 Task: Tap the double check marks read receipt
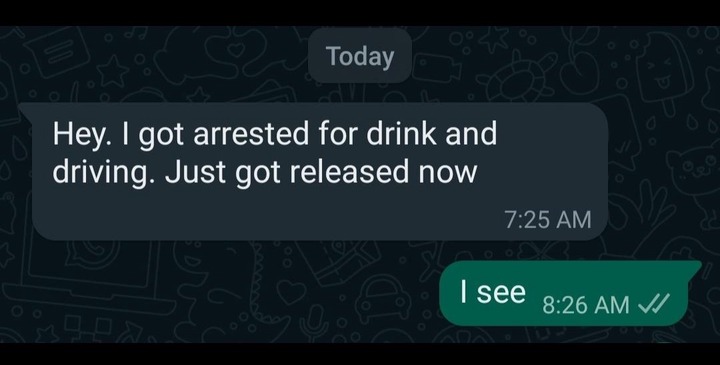click(654, 304)
